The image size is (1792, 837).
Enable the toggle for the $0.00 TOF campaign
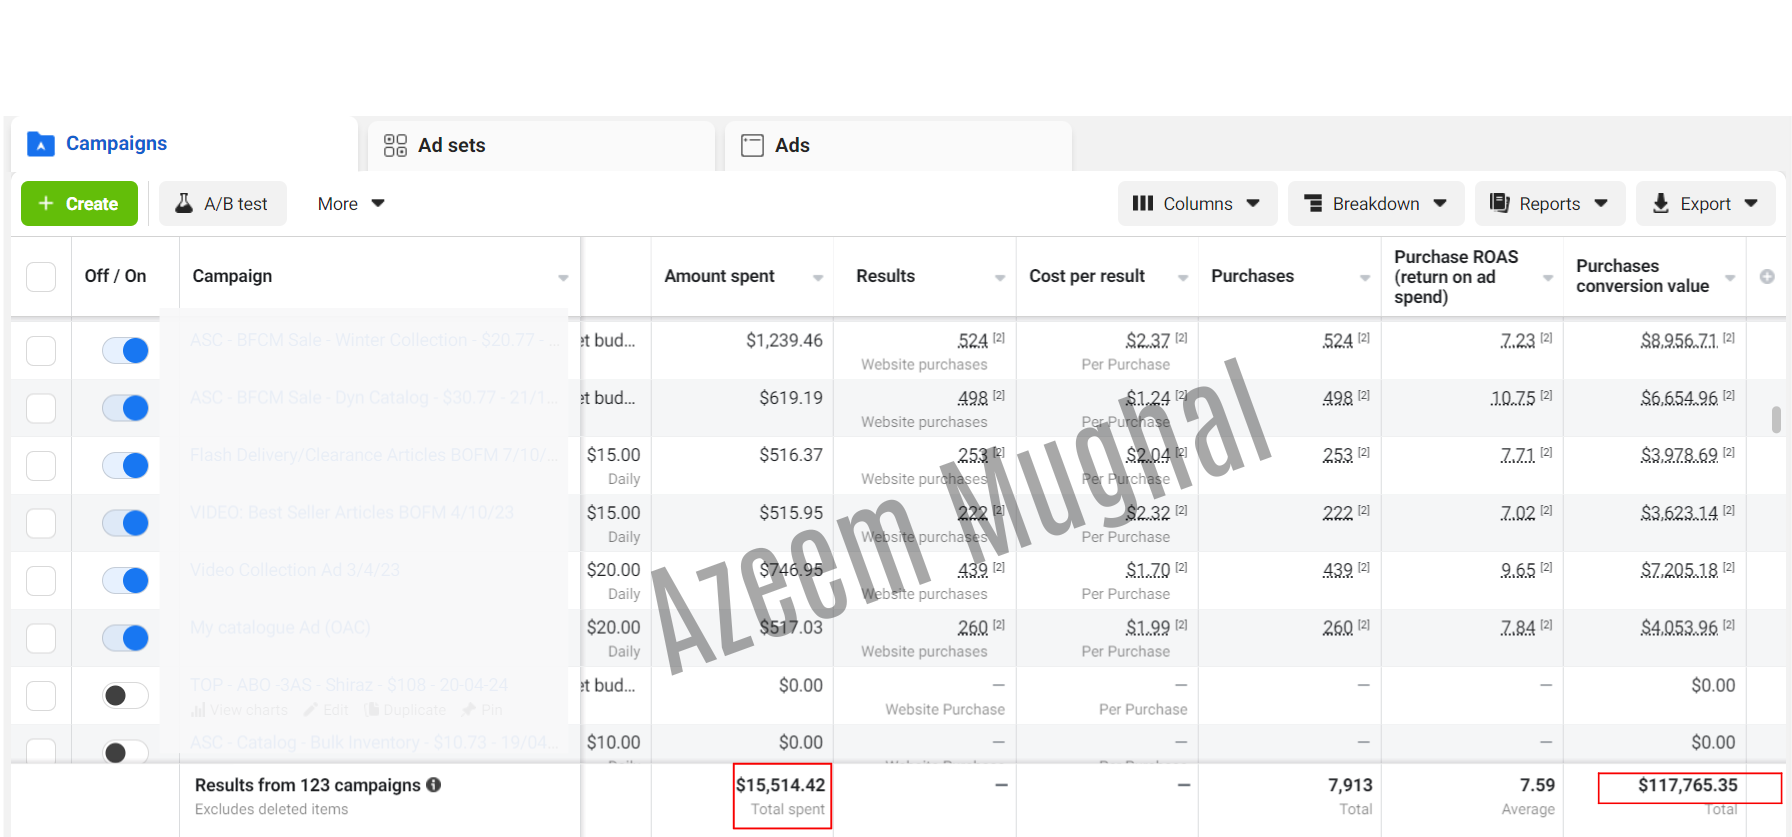point(125,696)
